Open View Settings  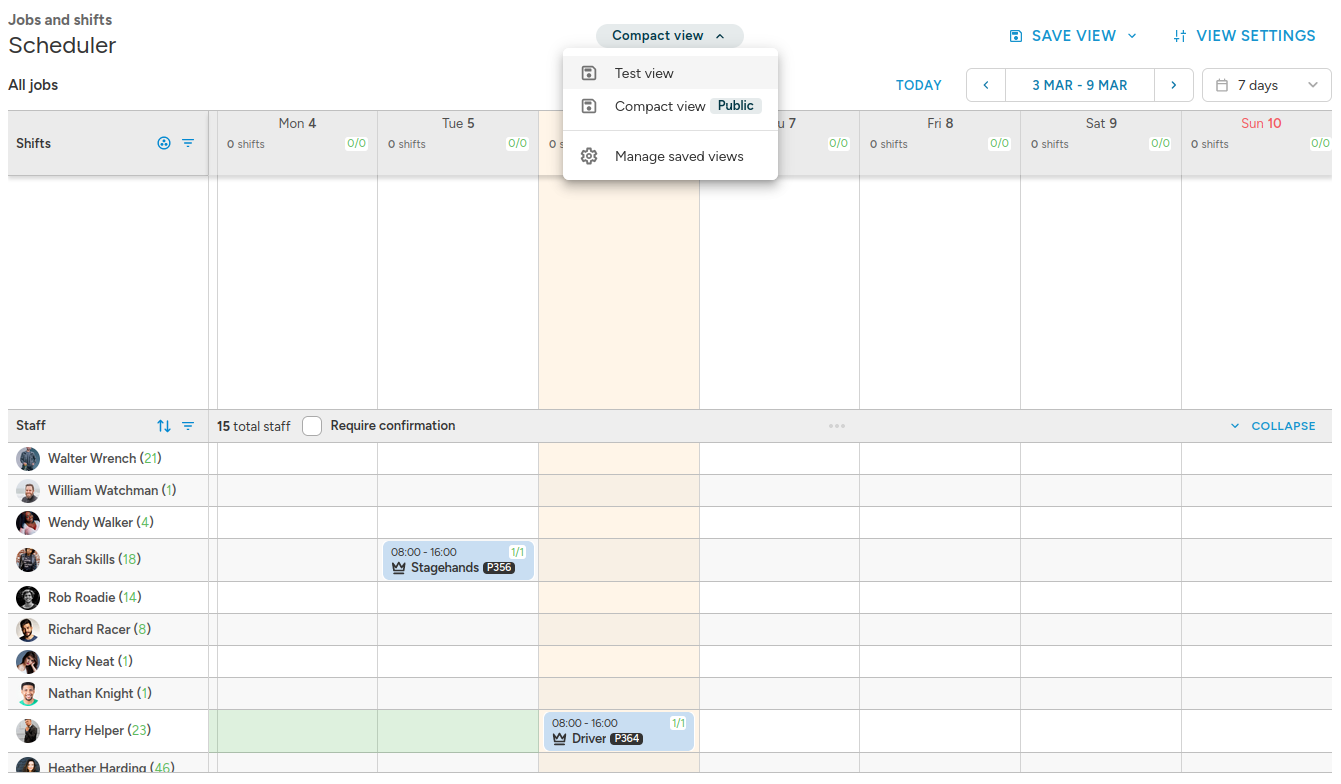1244,36
